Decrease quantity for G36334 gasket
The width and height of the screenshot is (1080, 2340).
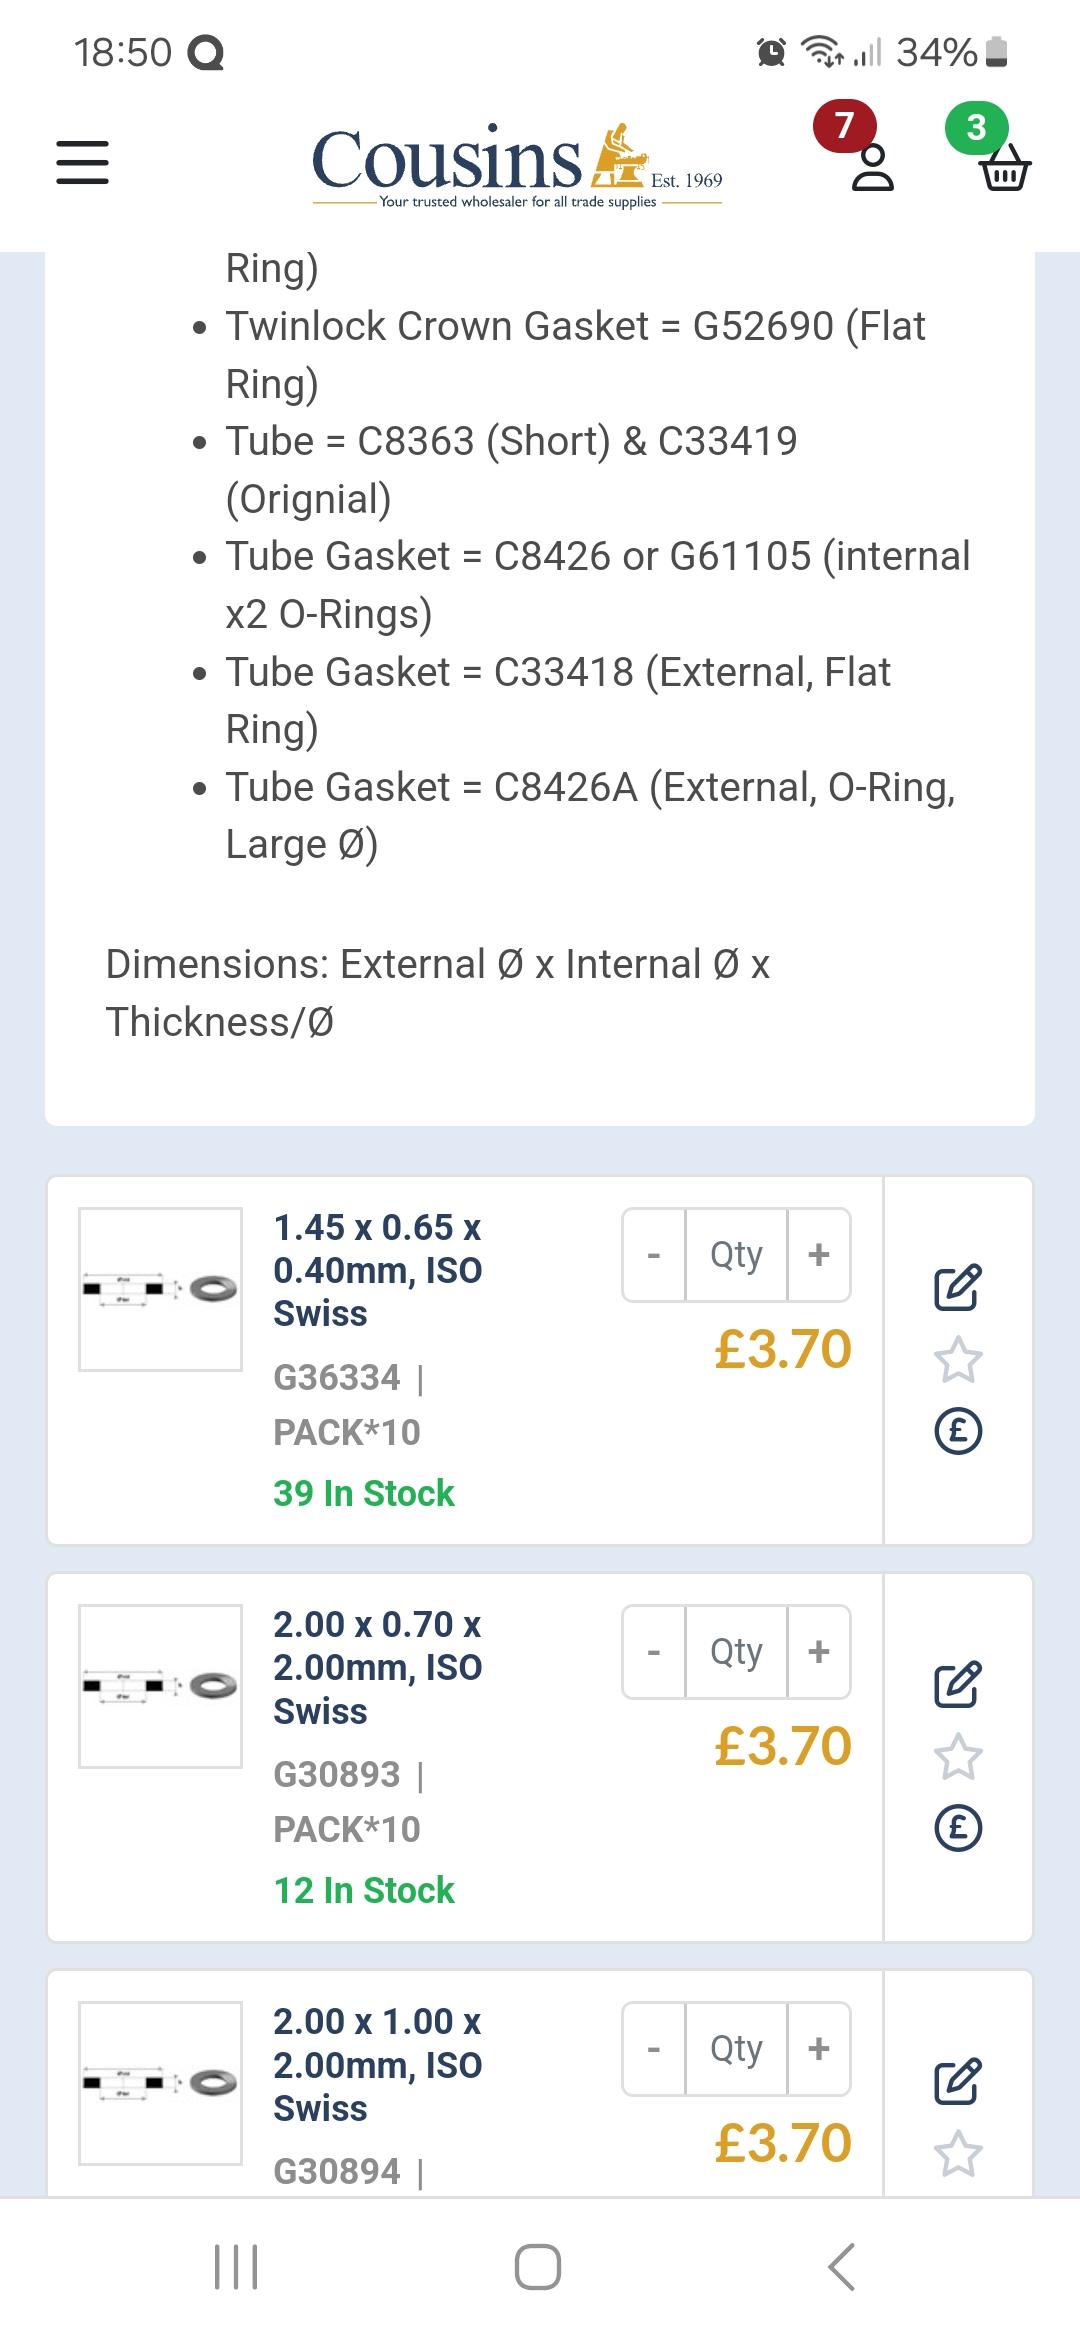click(654, 1254)
